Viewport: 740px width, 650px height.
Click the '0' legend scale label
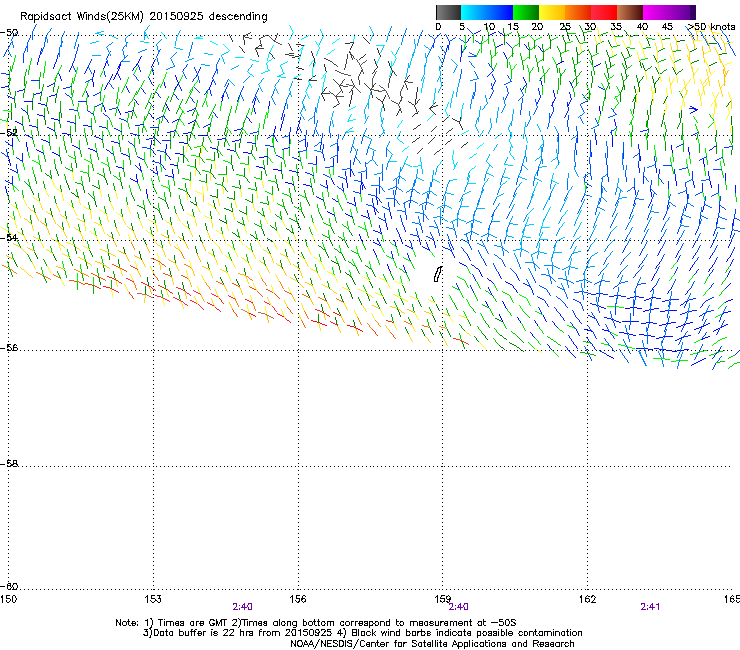[x=438, y=26]
